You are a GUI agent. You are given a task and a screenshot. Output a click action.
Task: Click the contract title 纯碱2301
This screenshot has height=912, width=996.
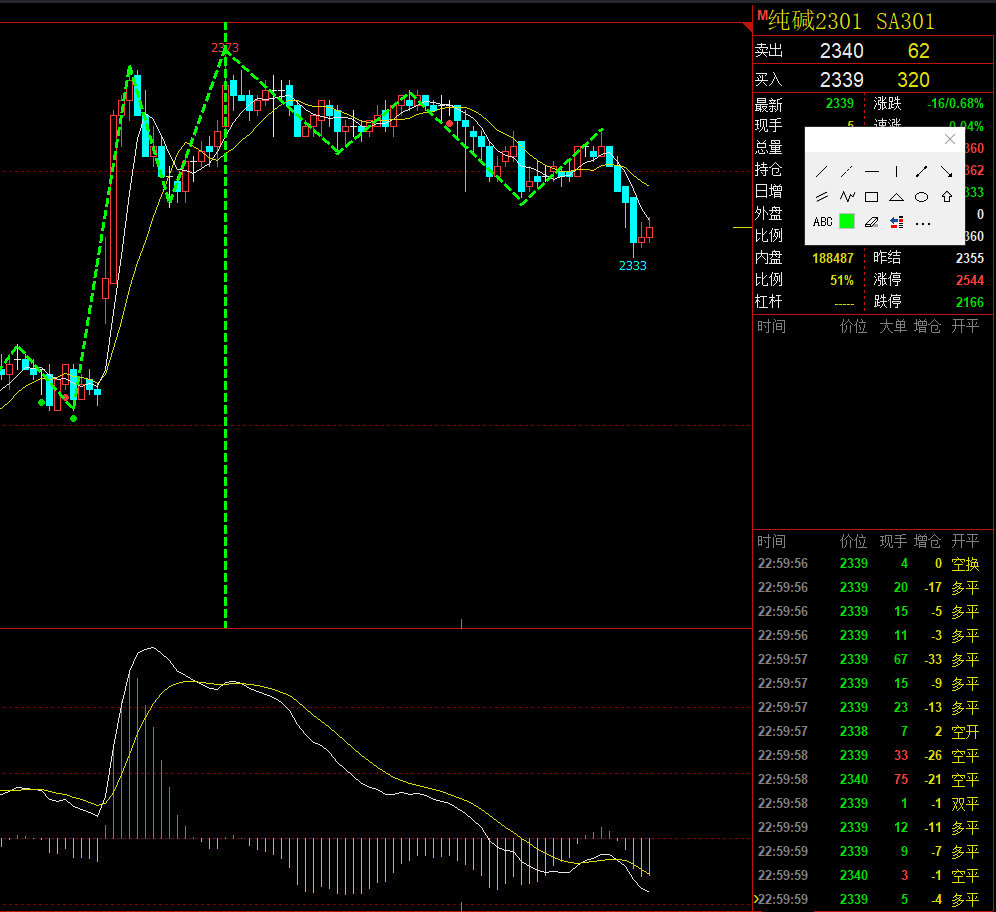pos(815,21)
